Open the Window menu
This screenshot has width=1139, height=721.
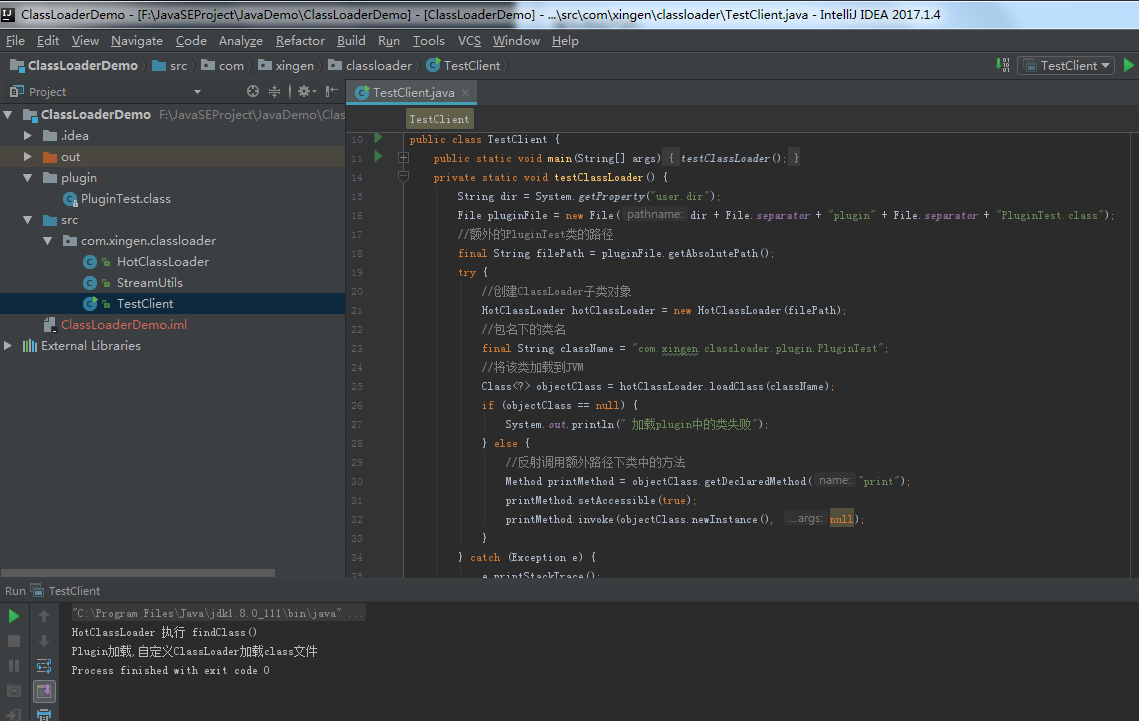click(516, 41)
